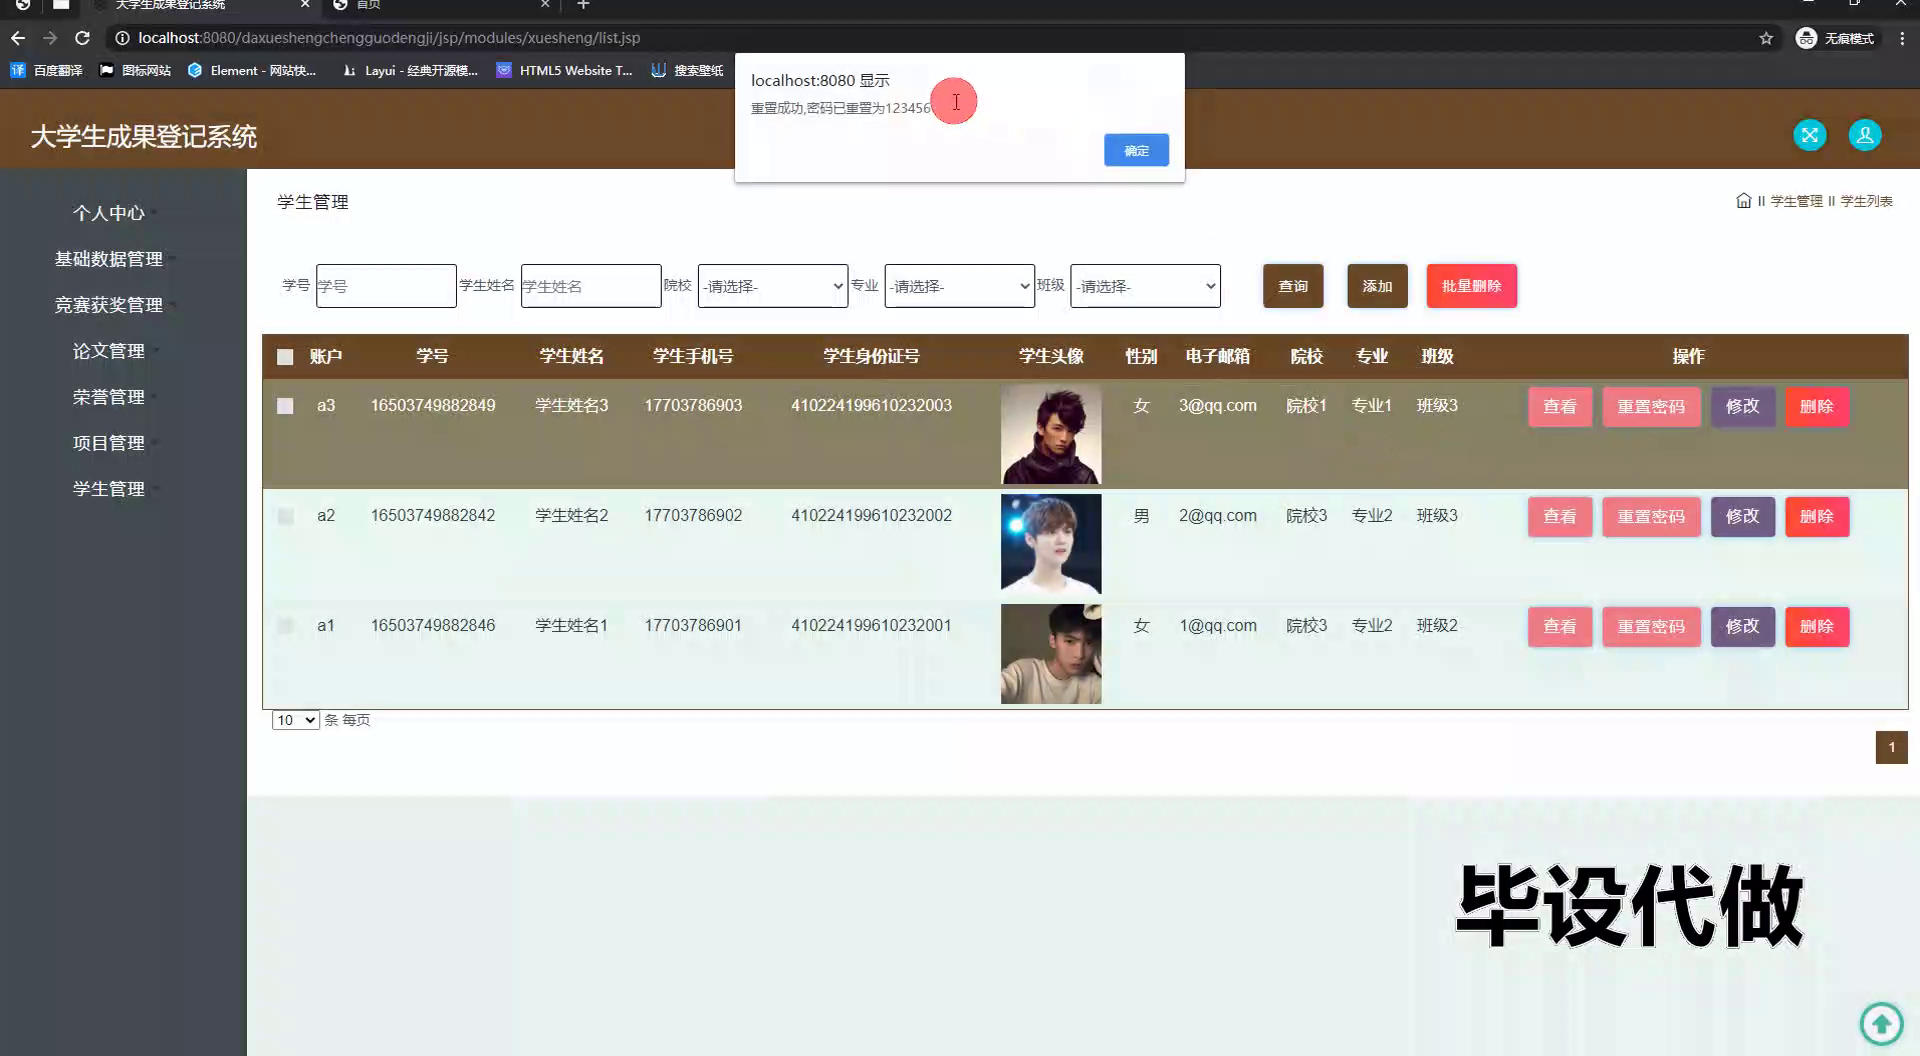The width and height of the screenshot is (1920, 1056).
Task: Click 查看 for student a1
Action: [1559, 627]
